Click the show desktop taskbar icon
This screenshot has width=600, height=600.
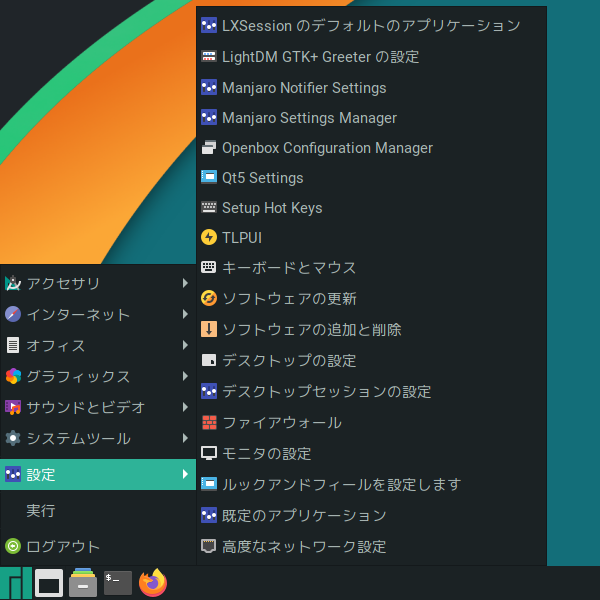[49, 583]
